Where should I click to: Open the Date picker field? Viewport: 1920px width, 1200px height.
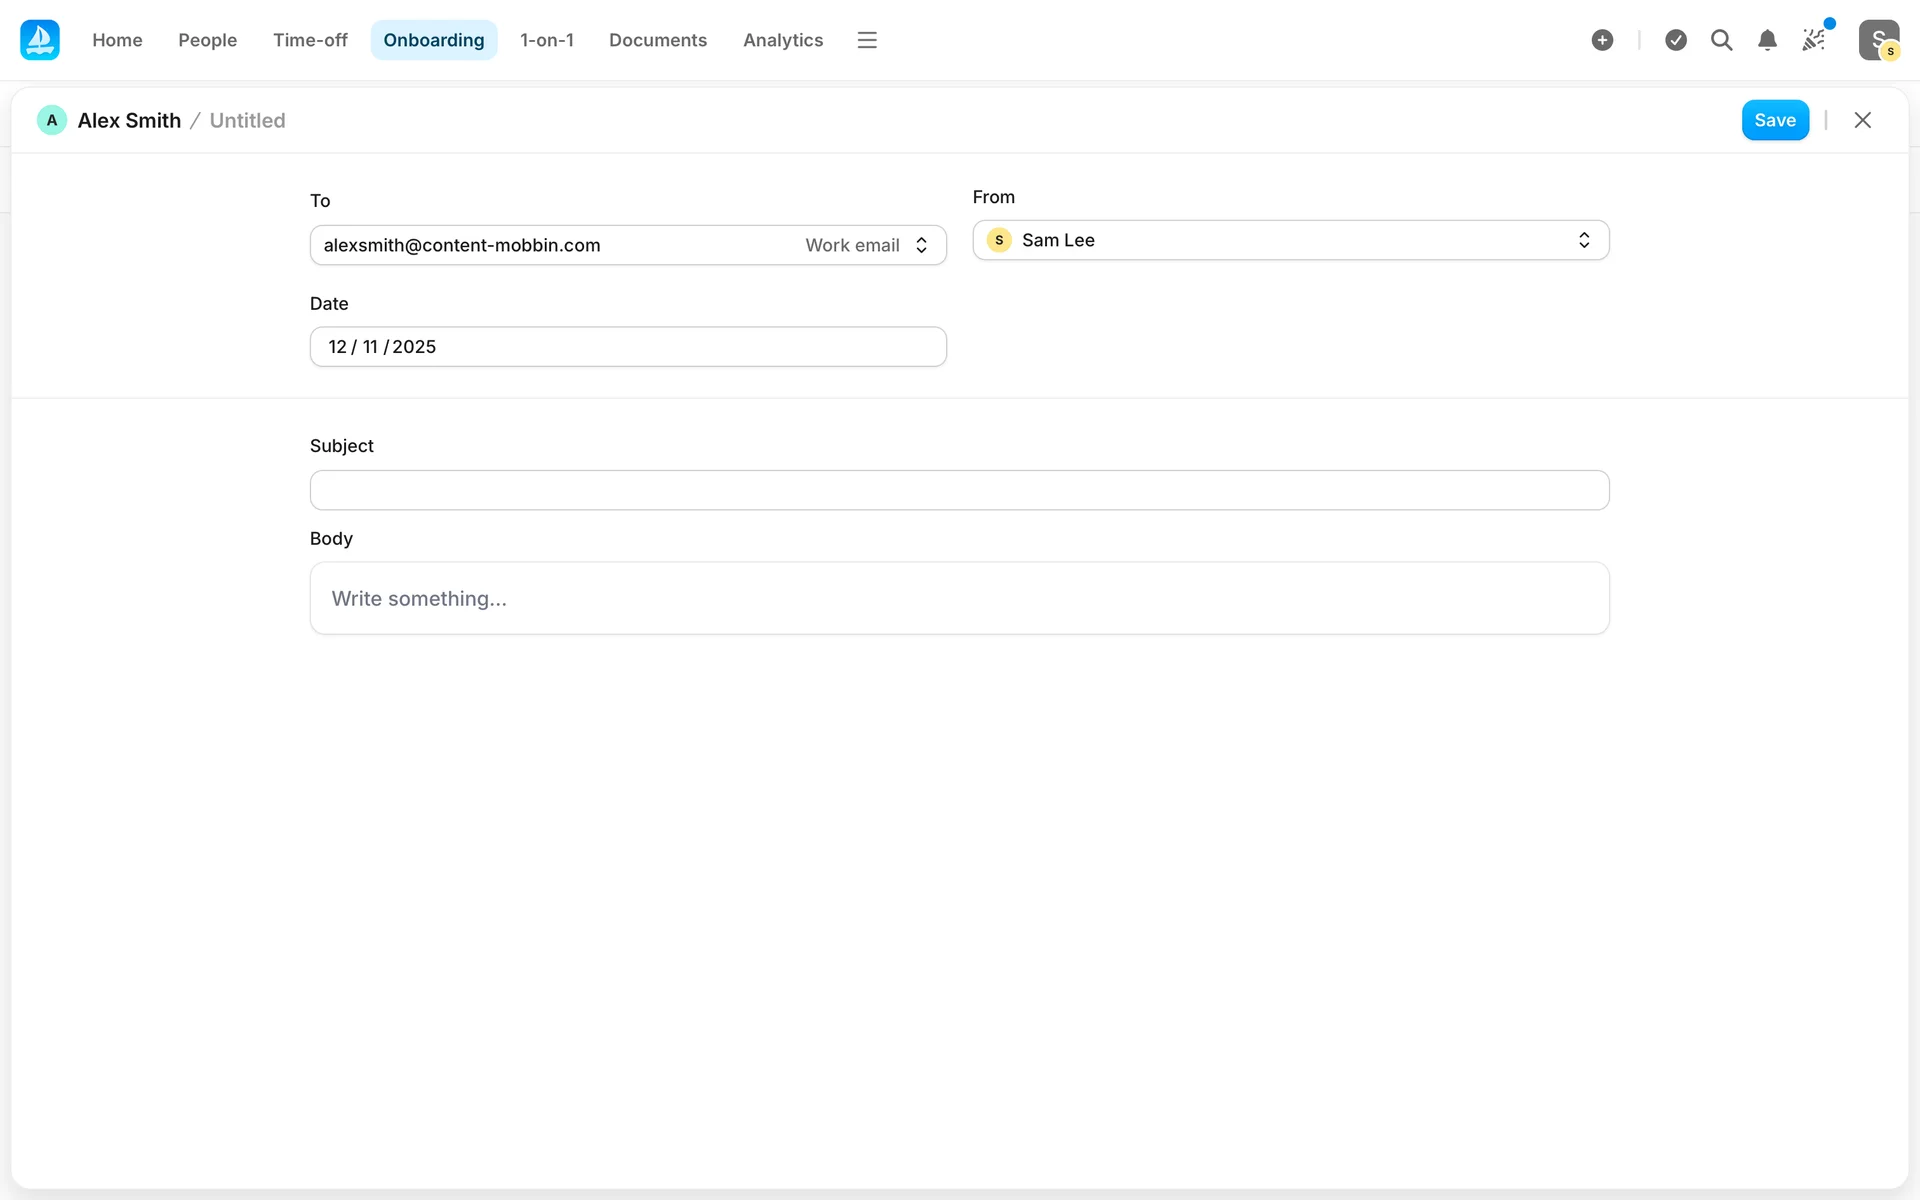tap(627, 347)
